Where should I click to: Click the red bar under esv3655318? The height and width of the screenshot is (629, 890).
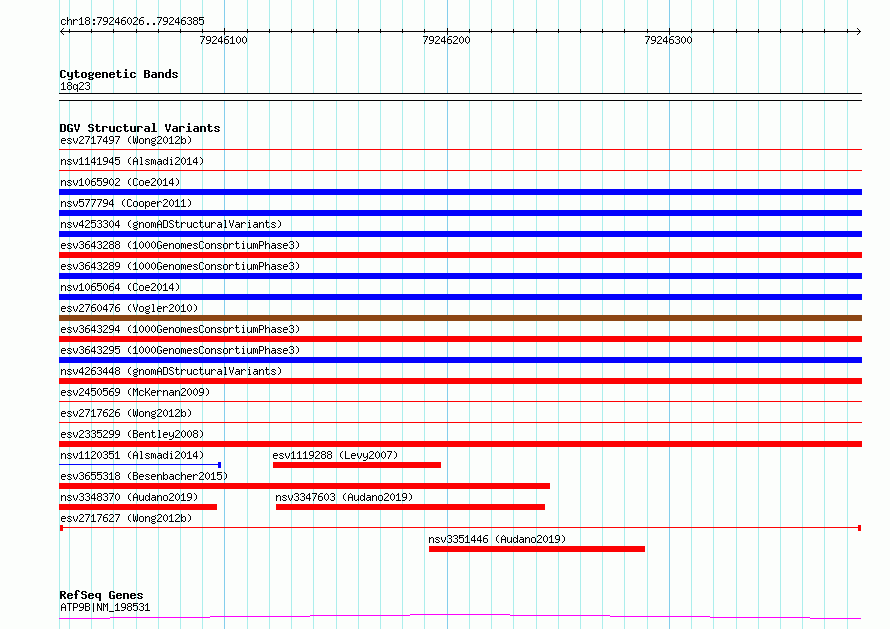pyautogui.click(x=305, y=486)
